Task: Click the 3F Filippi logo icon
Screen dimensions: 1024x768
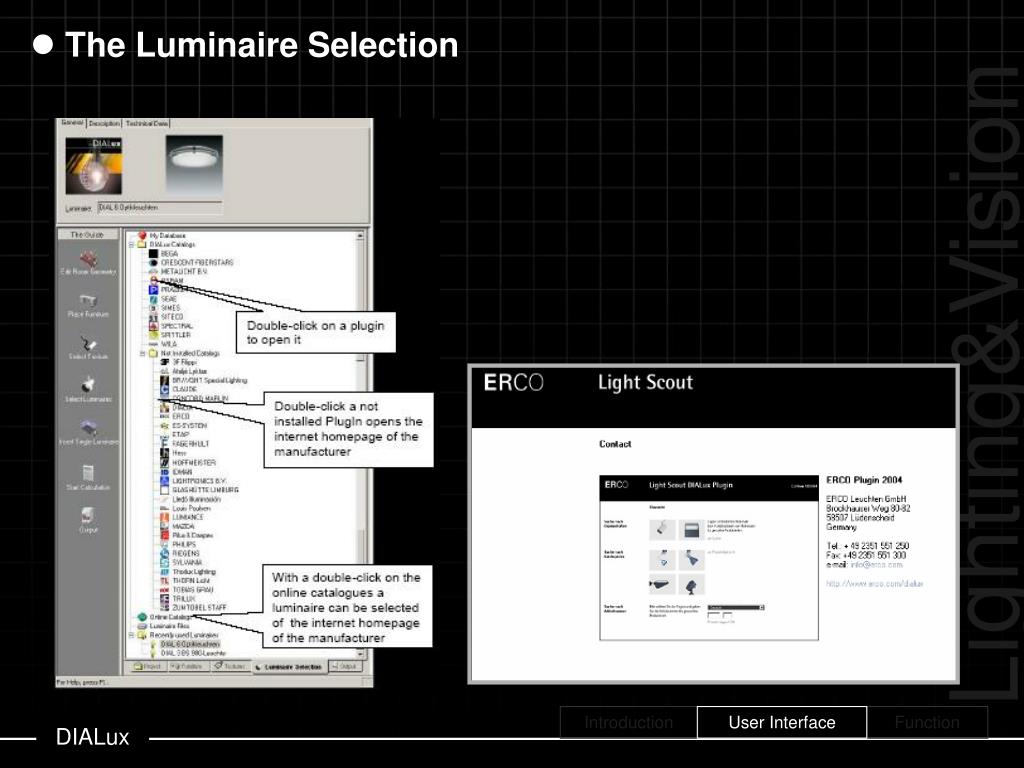Action: 165,362
